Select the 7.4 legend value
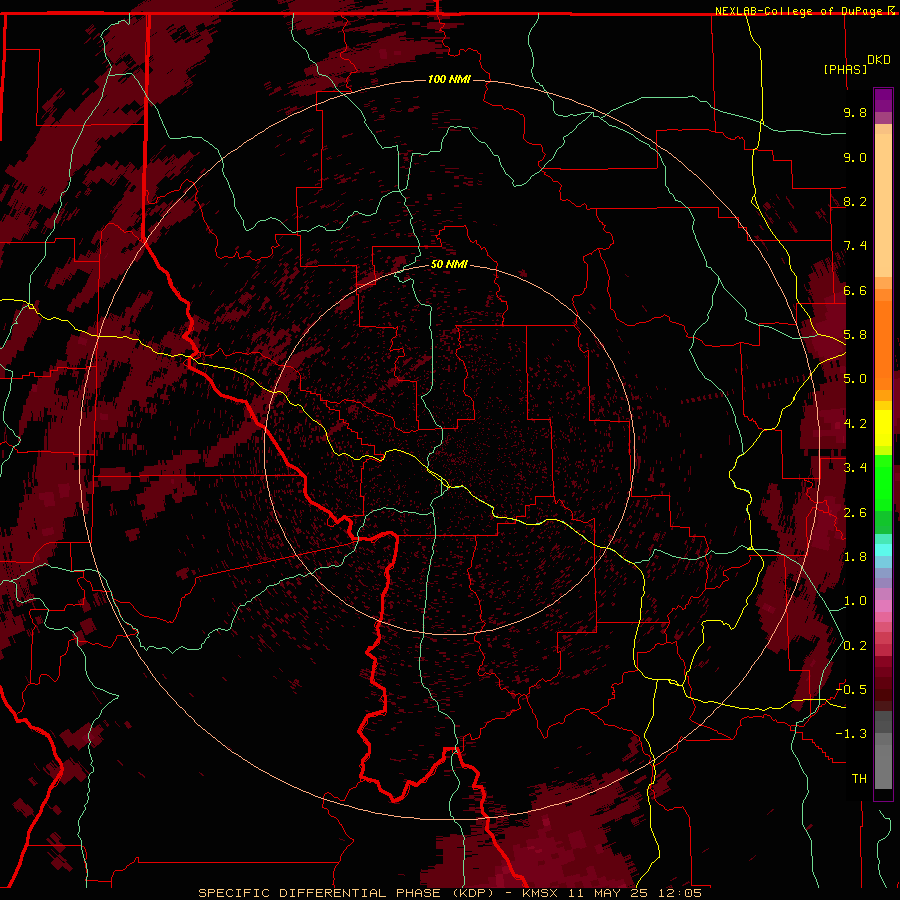Image resolution: width=900 pixels, height=900 pixels. point(855,246)
